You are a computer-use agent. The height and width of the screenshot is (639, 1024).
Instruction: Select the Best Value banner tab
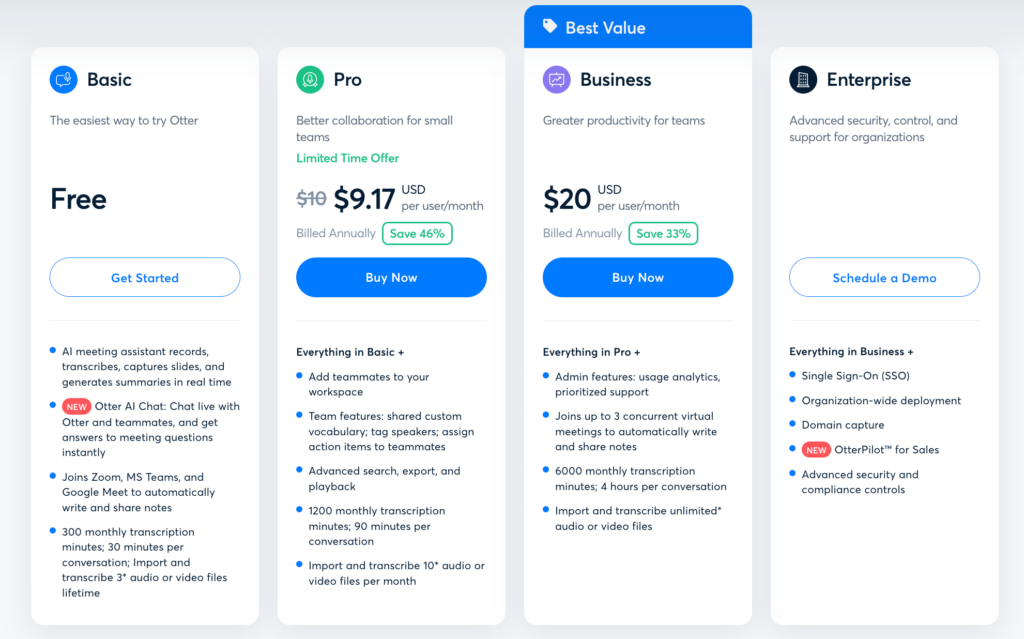637,27
